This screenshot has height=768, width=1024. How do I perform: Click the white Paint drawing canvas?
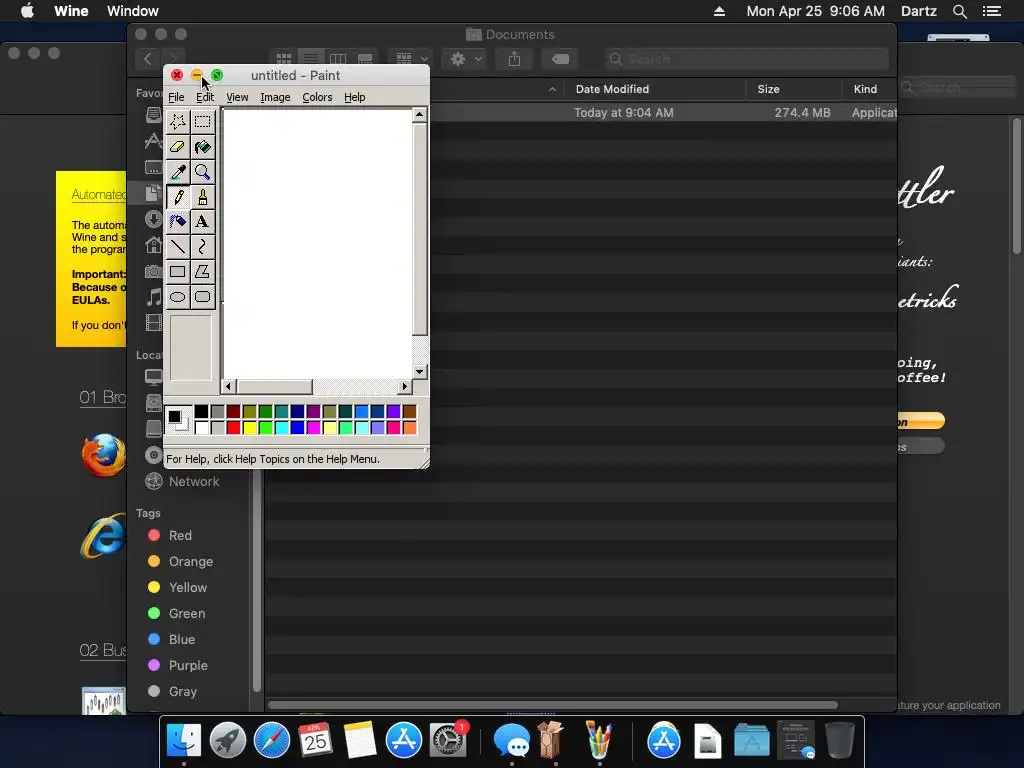(x=318, y=244)
